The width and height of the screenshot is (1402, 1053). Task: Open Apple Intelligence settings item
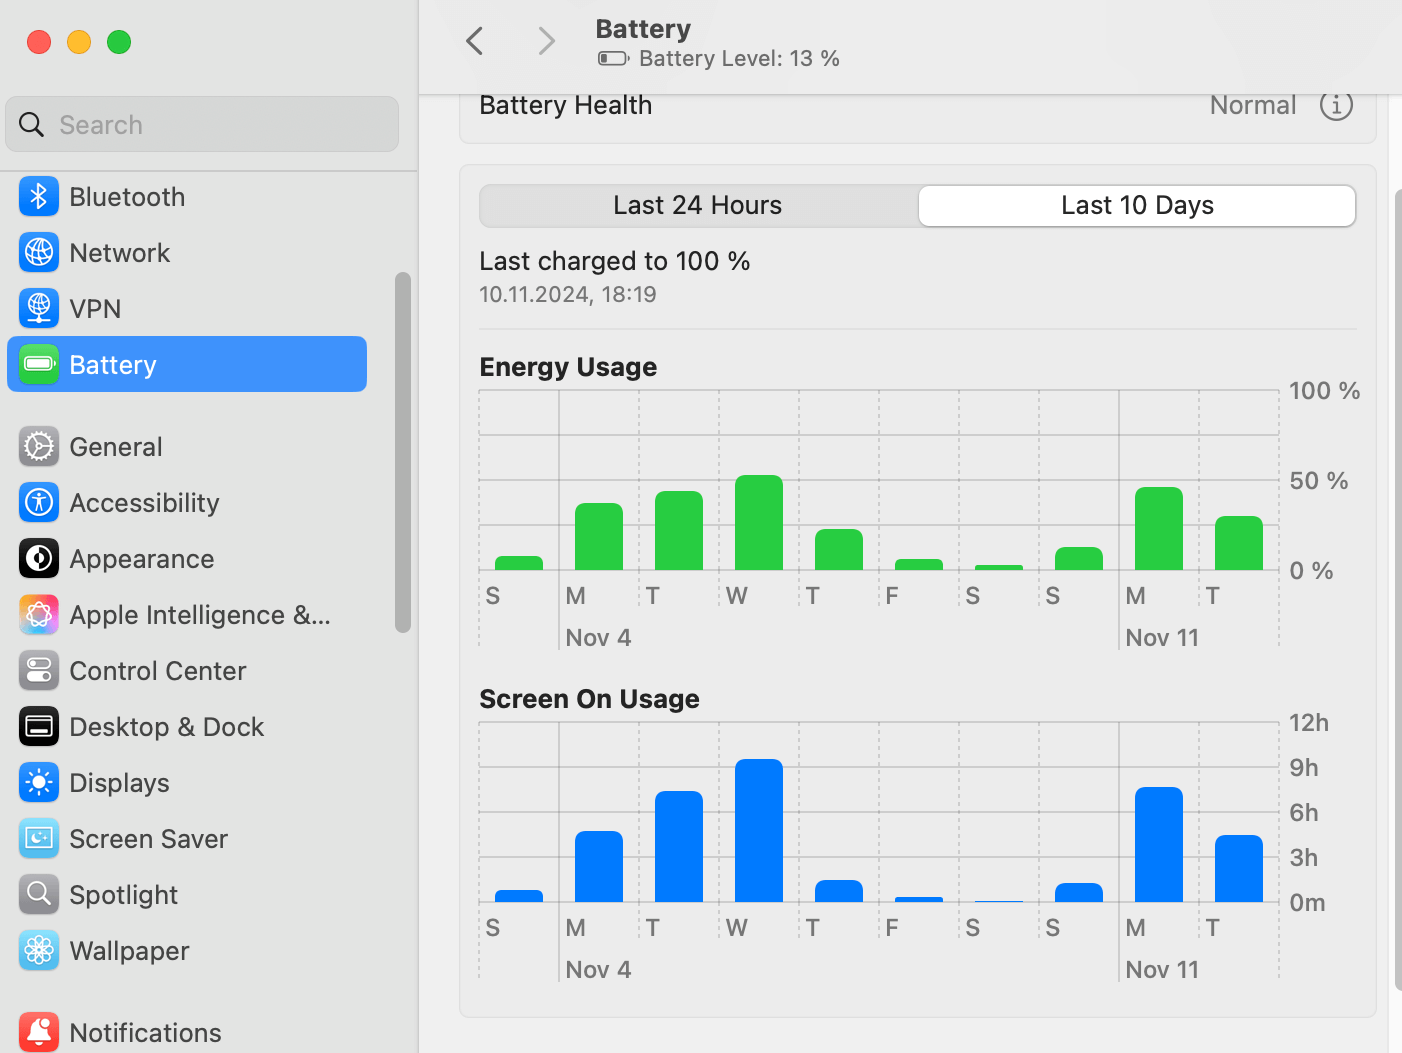point(199,615)
